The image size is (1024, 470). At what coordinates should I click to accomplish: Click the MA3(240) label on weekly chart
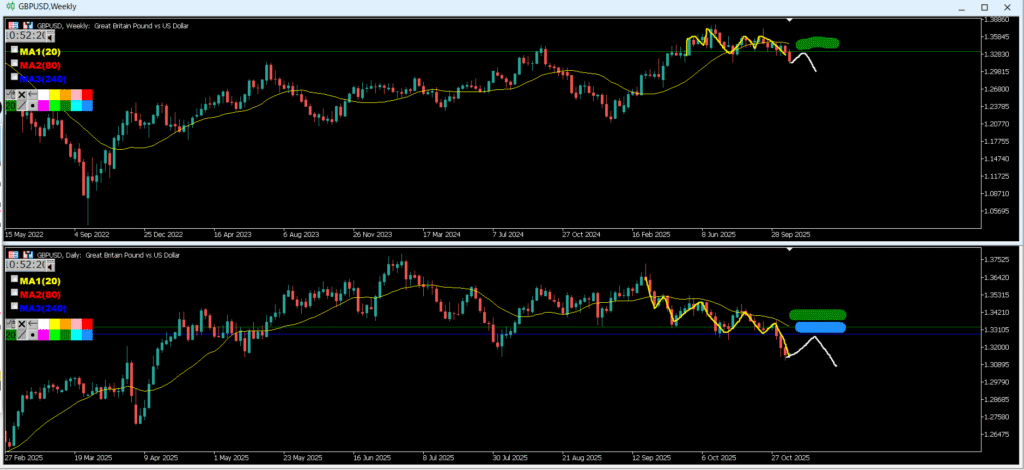pyautogui.click(x=41, y=77)
